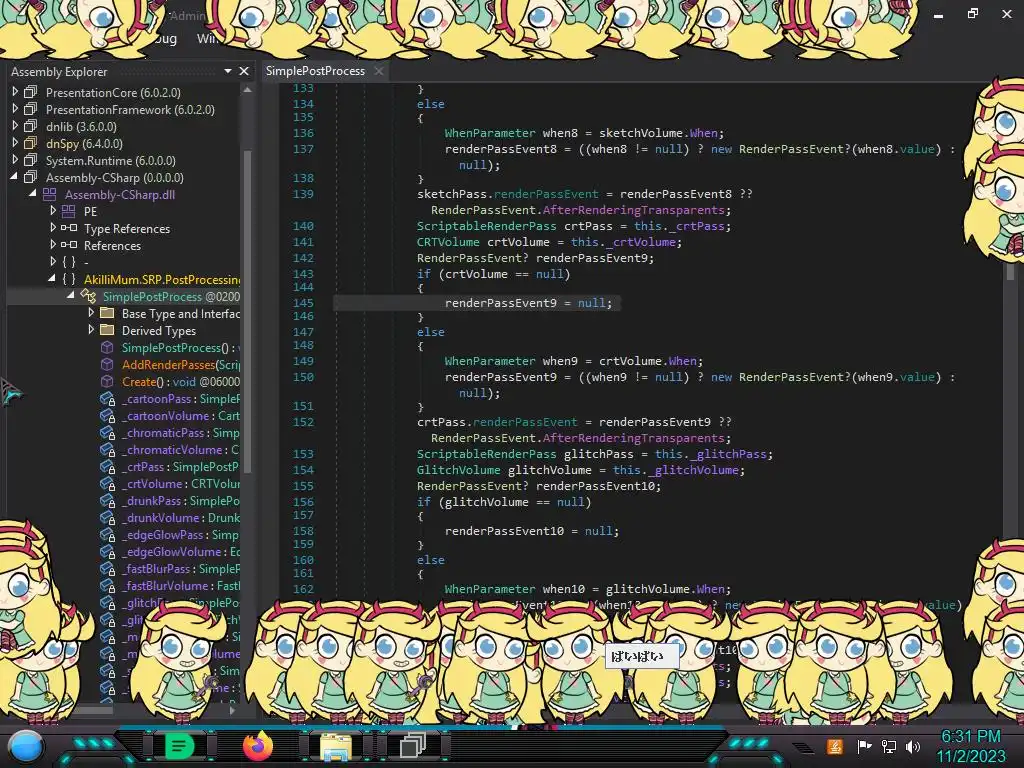
Task: Click the References node icon
Action: click(x=69, y=245)
